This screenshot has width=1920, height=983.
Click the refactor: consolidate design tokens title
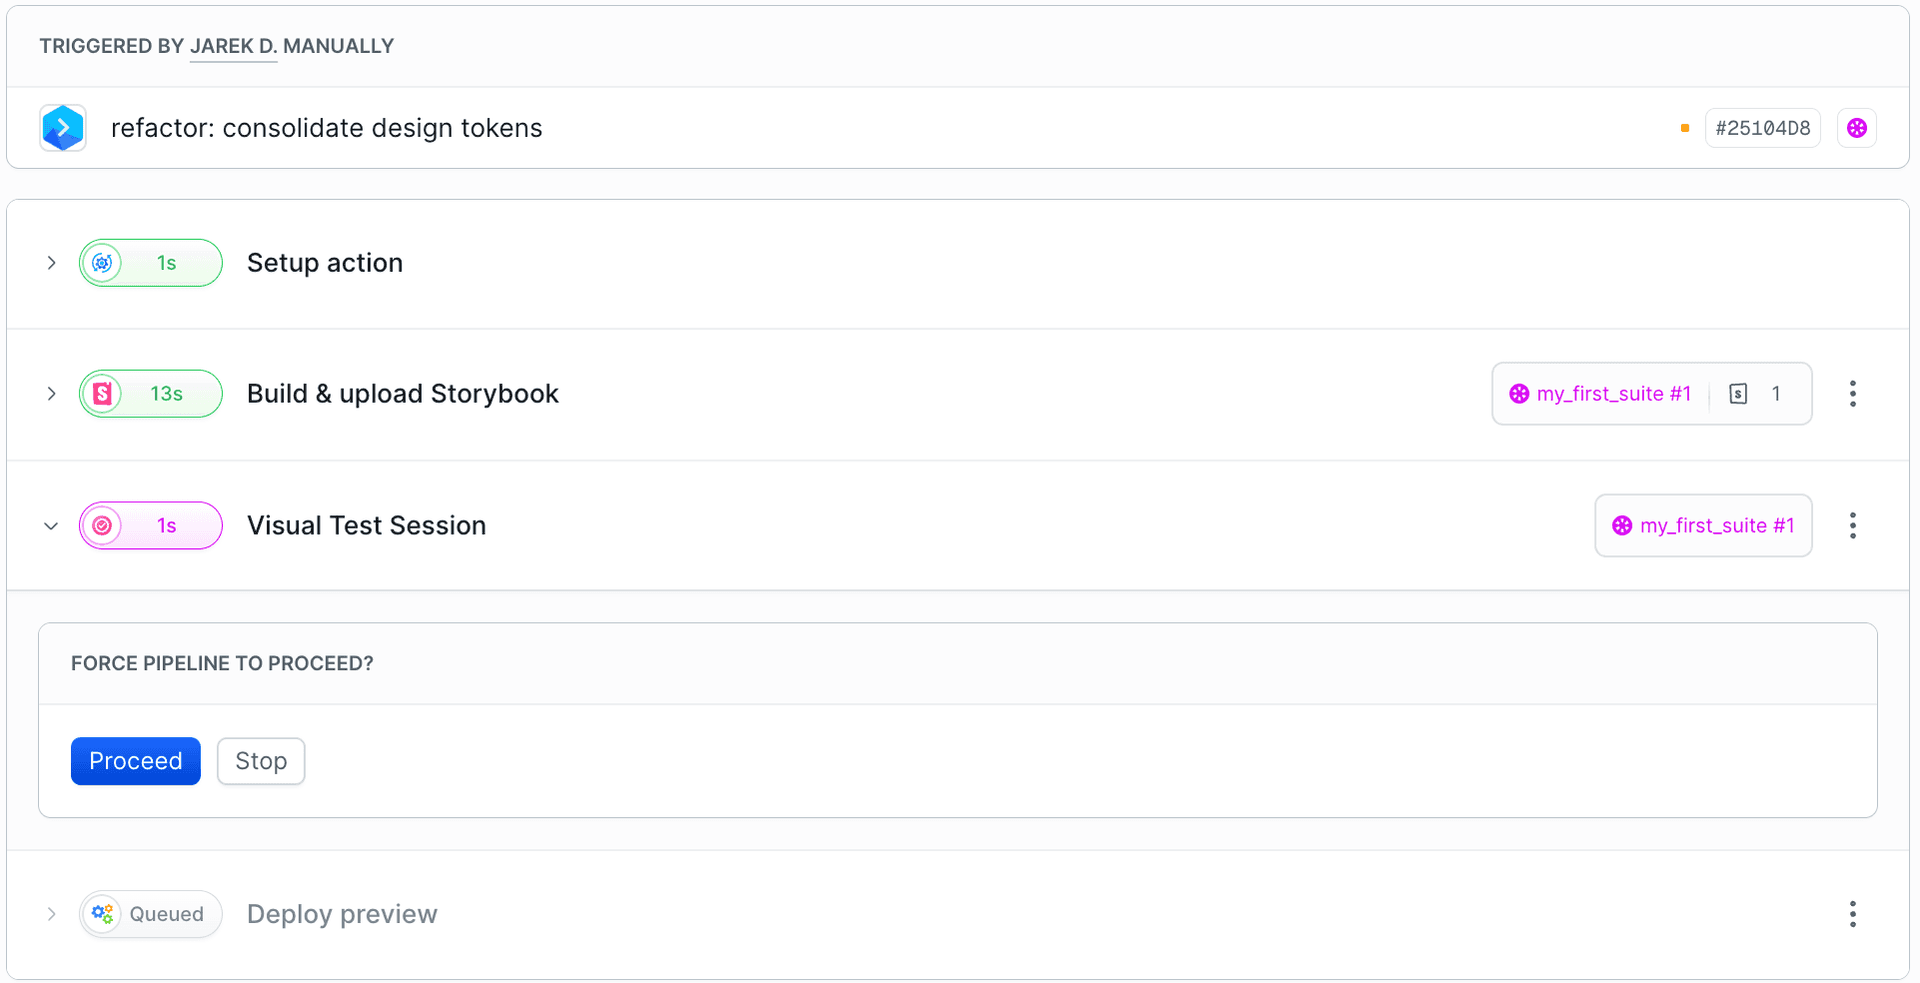326,128
